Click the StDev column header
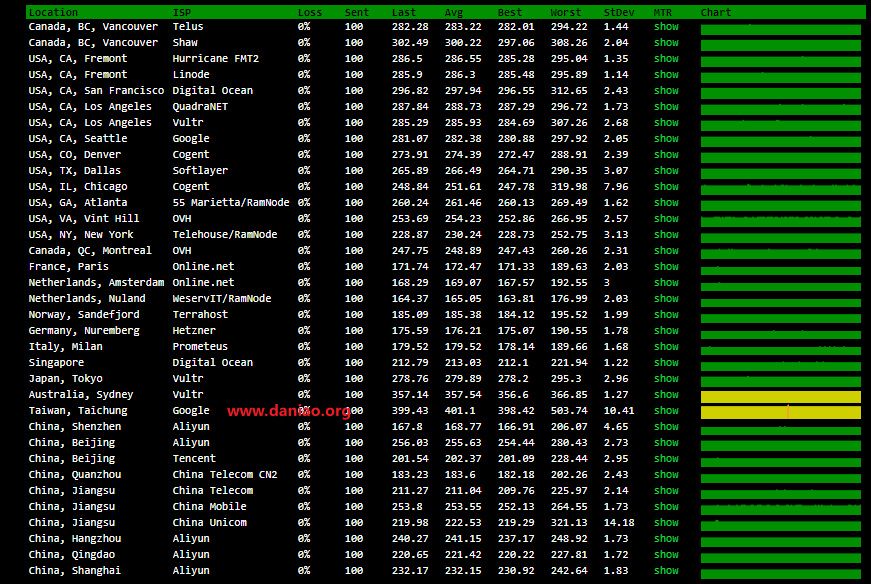The image size is (871, 584). tap(619, 12)
